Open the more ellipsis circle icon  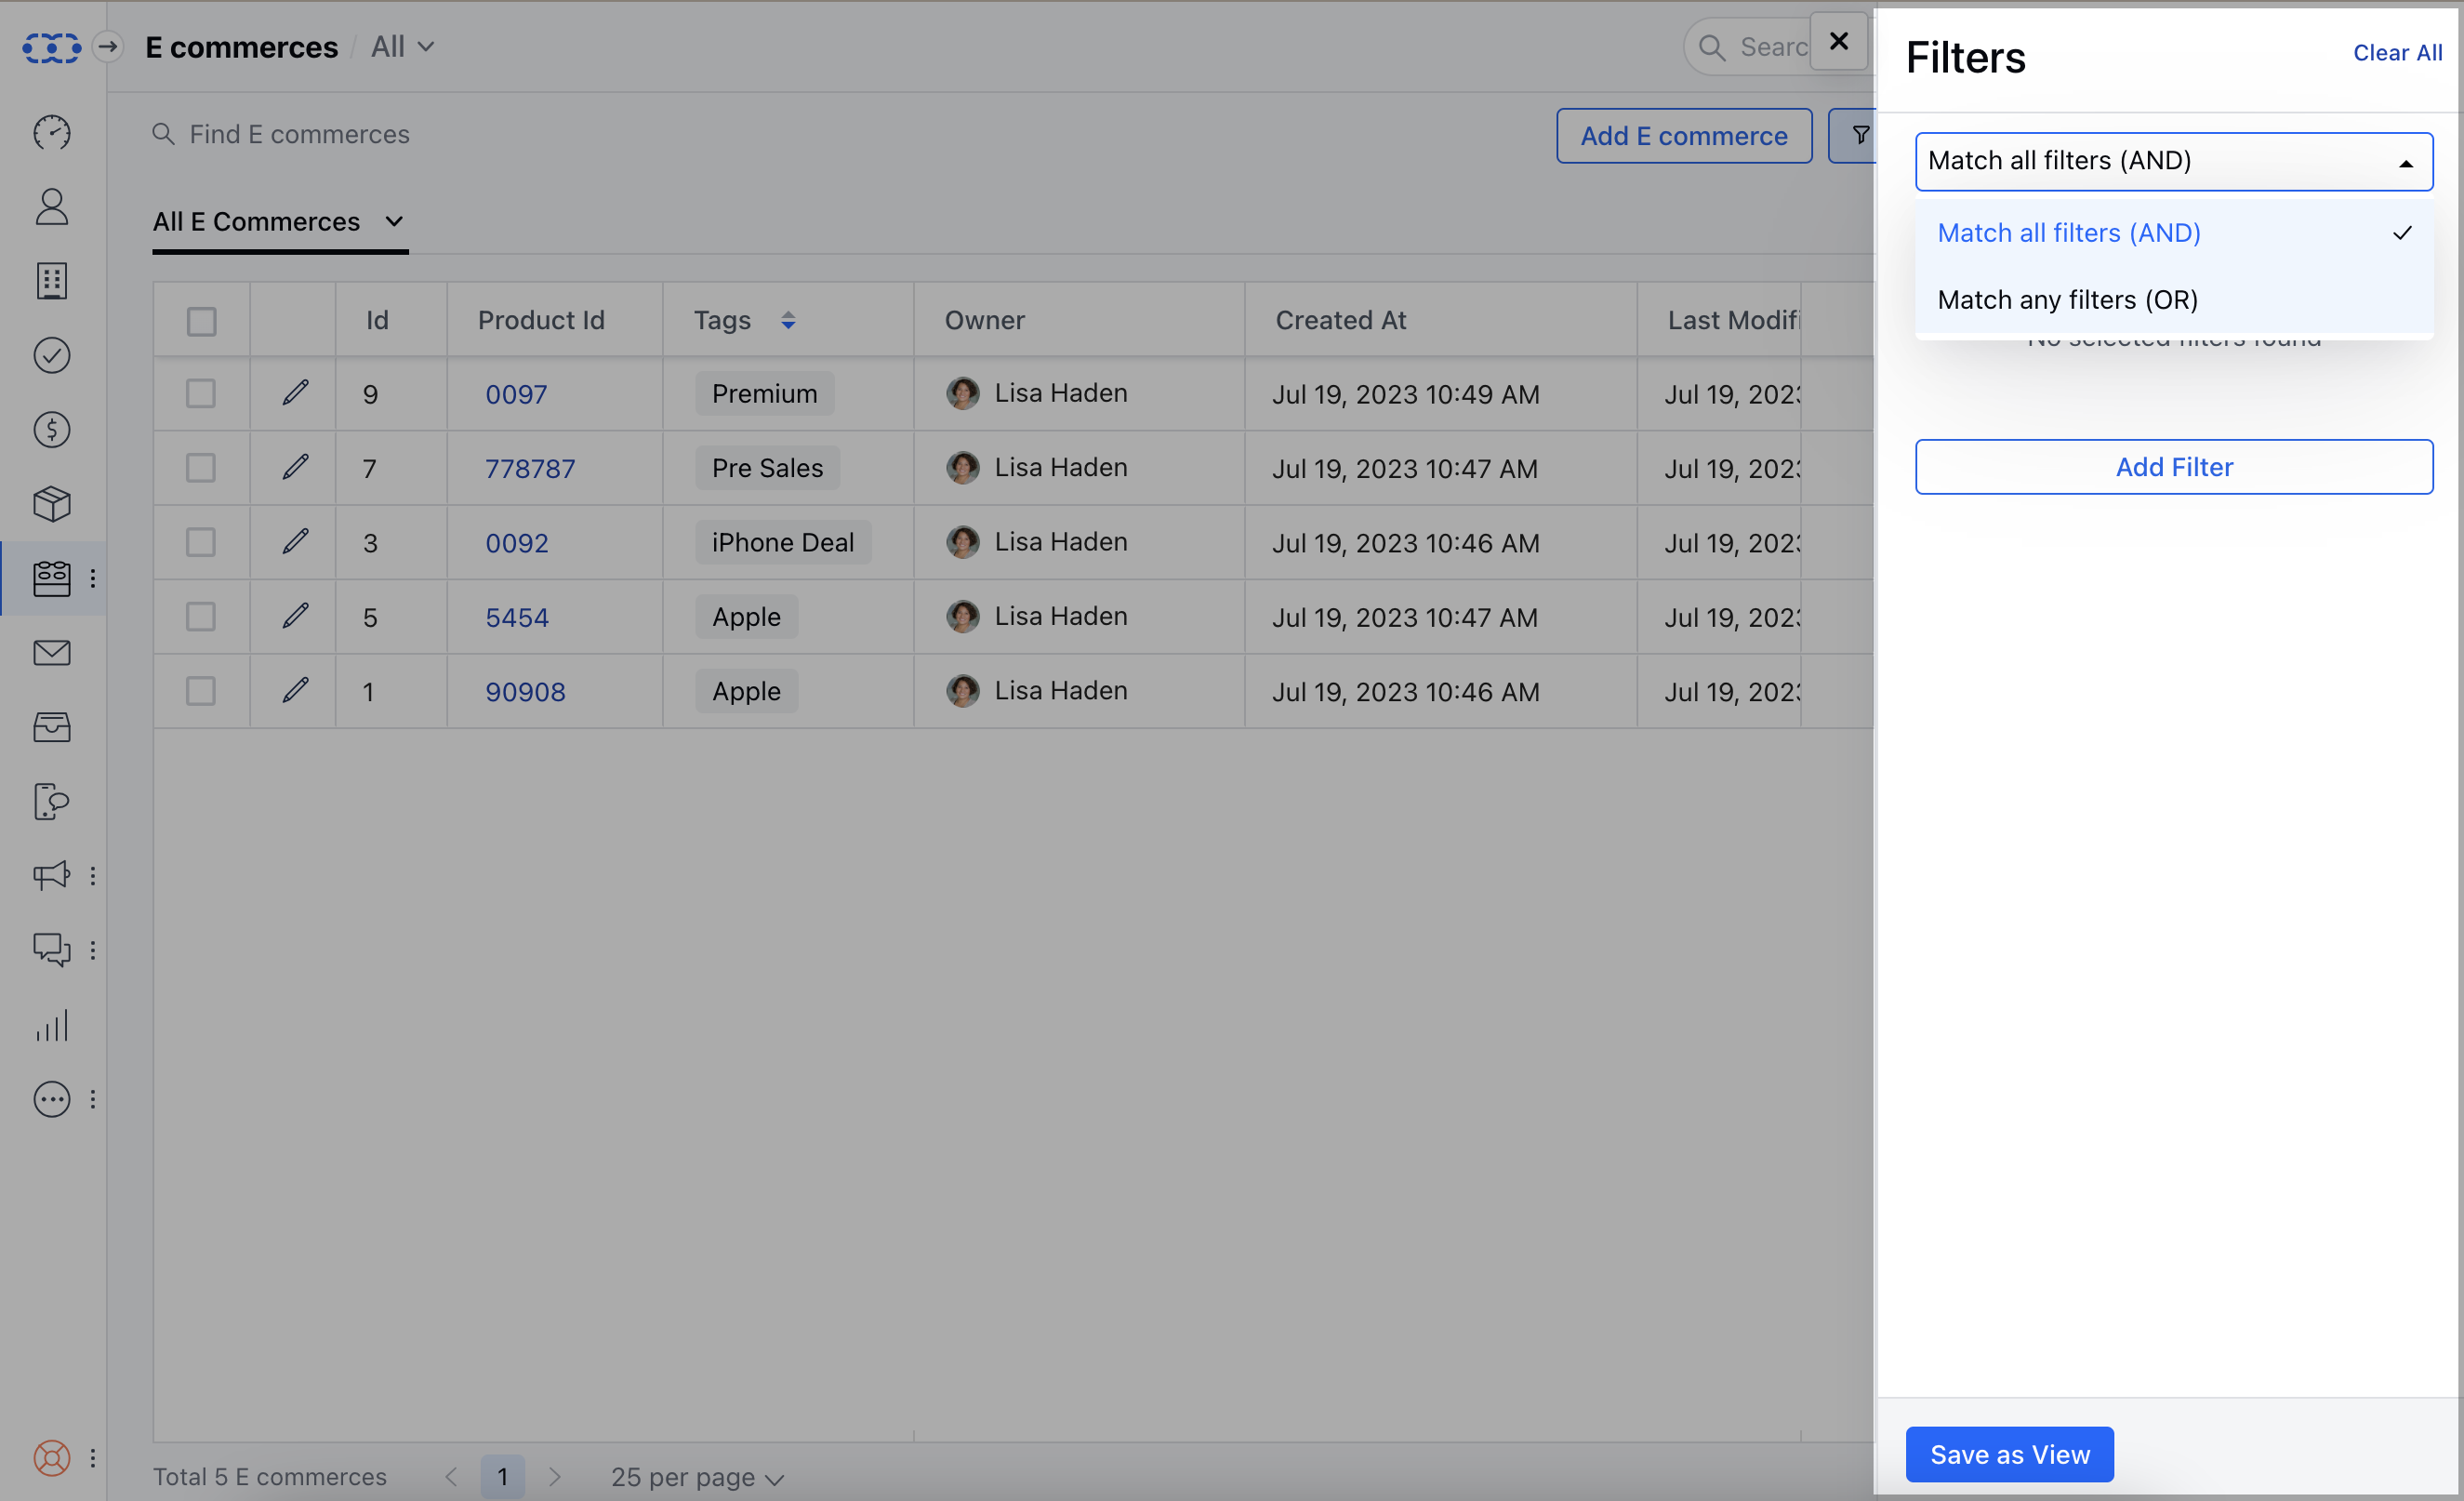52,1099
